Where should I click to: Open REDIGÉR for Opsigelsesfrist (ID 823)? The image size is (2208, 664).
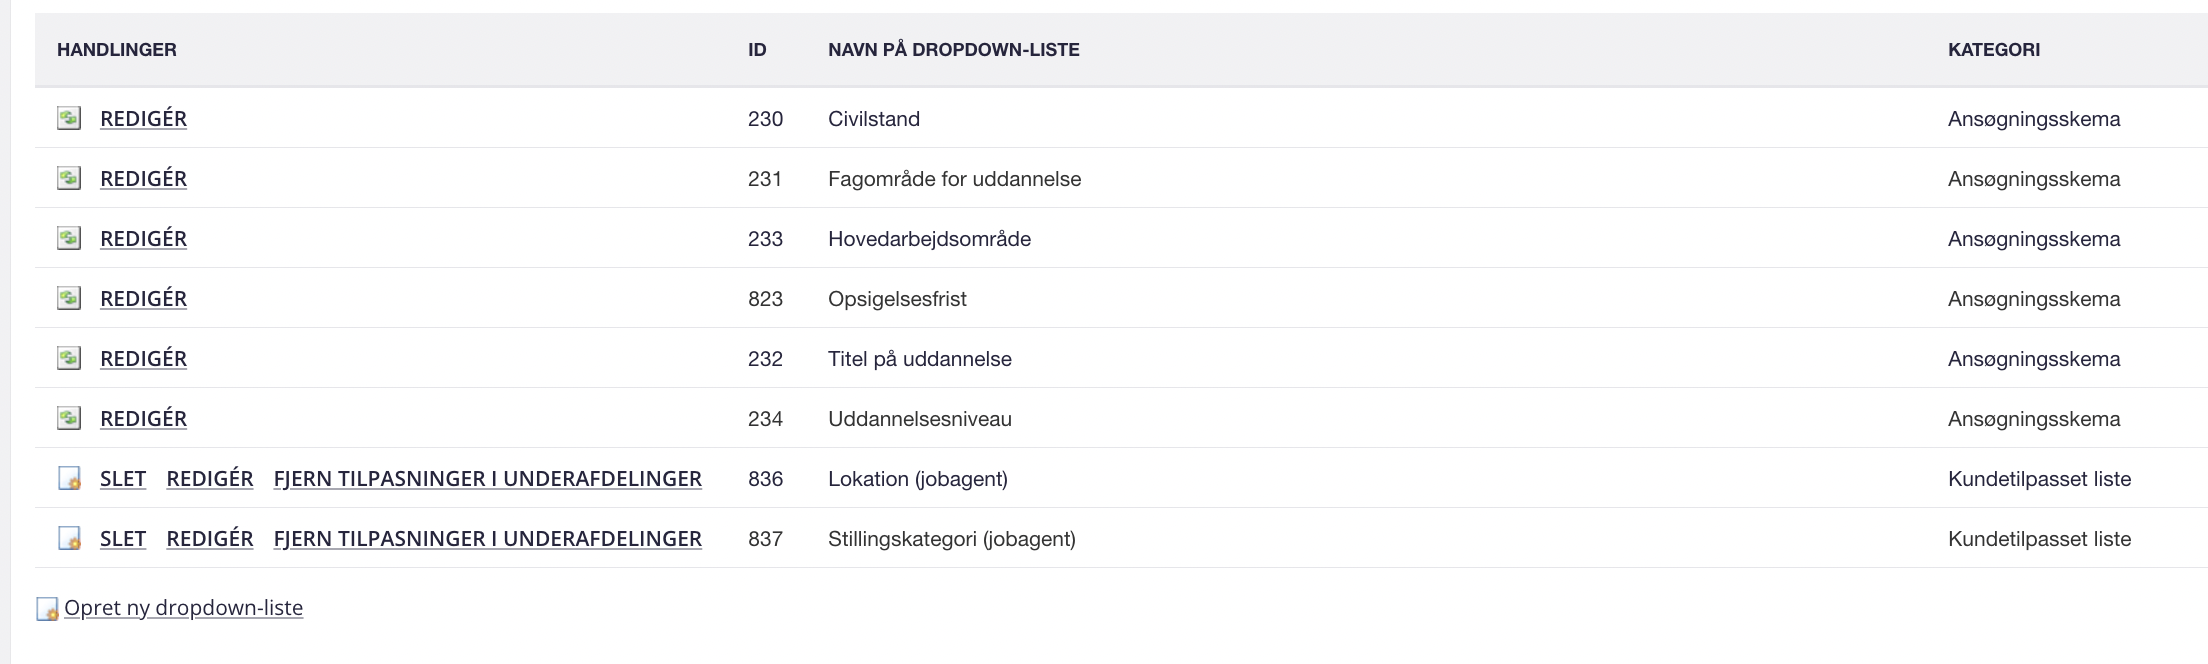(x=143, y=298)
